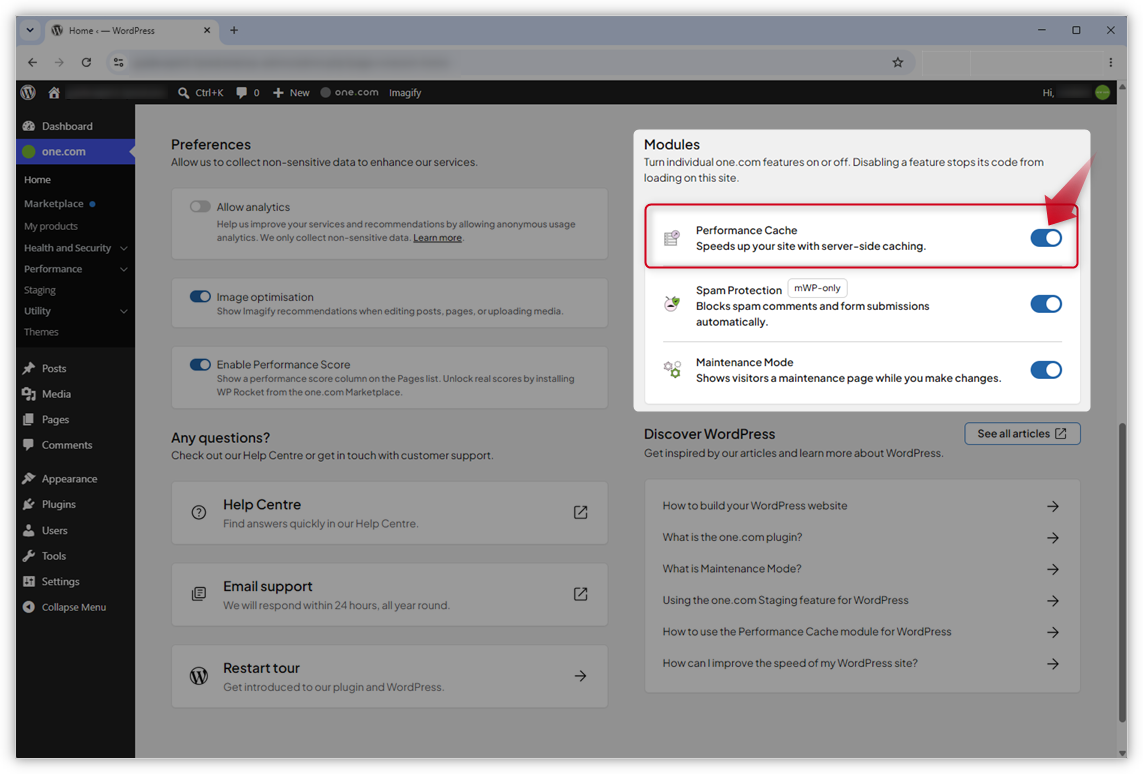Open Plugins menu
The height and width of the screenshot is (774, 1143).
[x=75, y=504]
